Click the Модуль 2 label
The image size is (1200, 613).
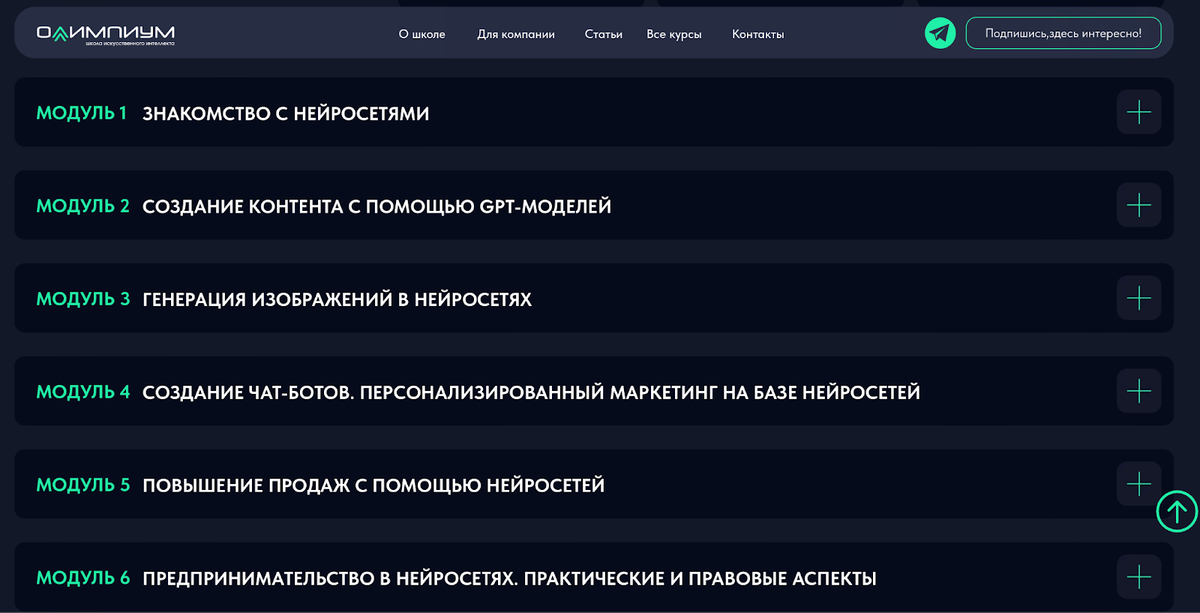(x=83, y=207)
